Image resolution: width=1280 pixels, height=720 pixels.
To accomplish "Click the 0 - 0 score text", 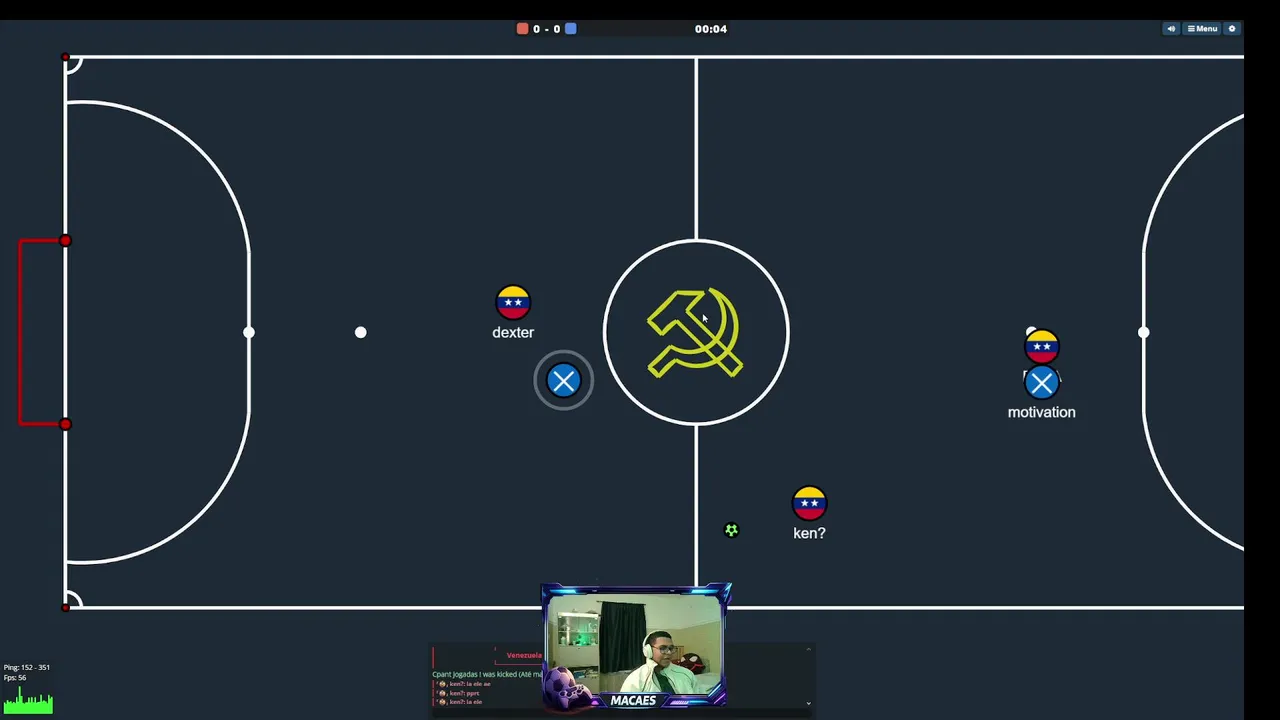I will (546, 29).
